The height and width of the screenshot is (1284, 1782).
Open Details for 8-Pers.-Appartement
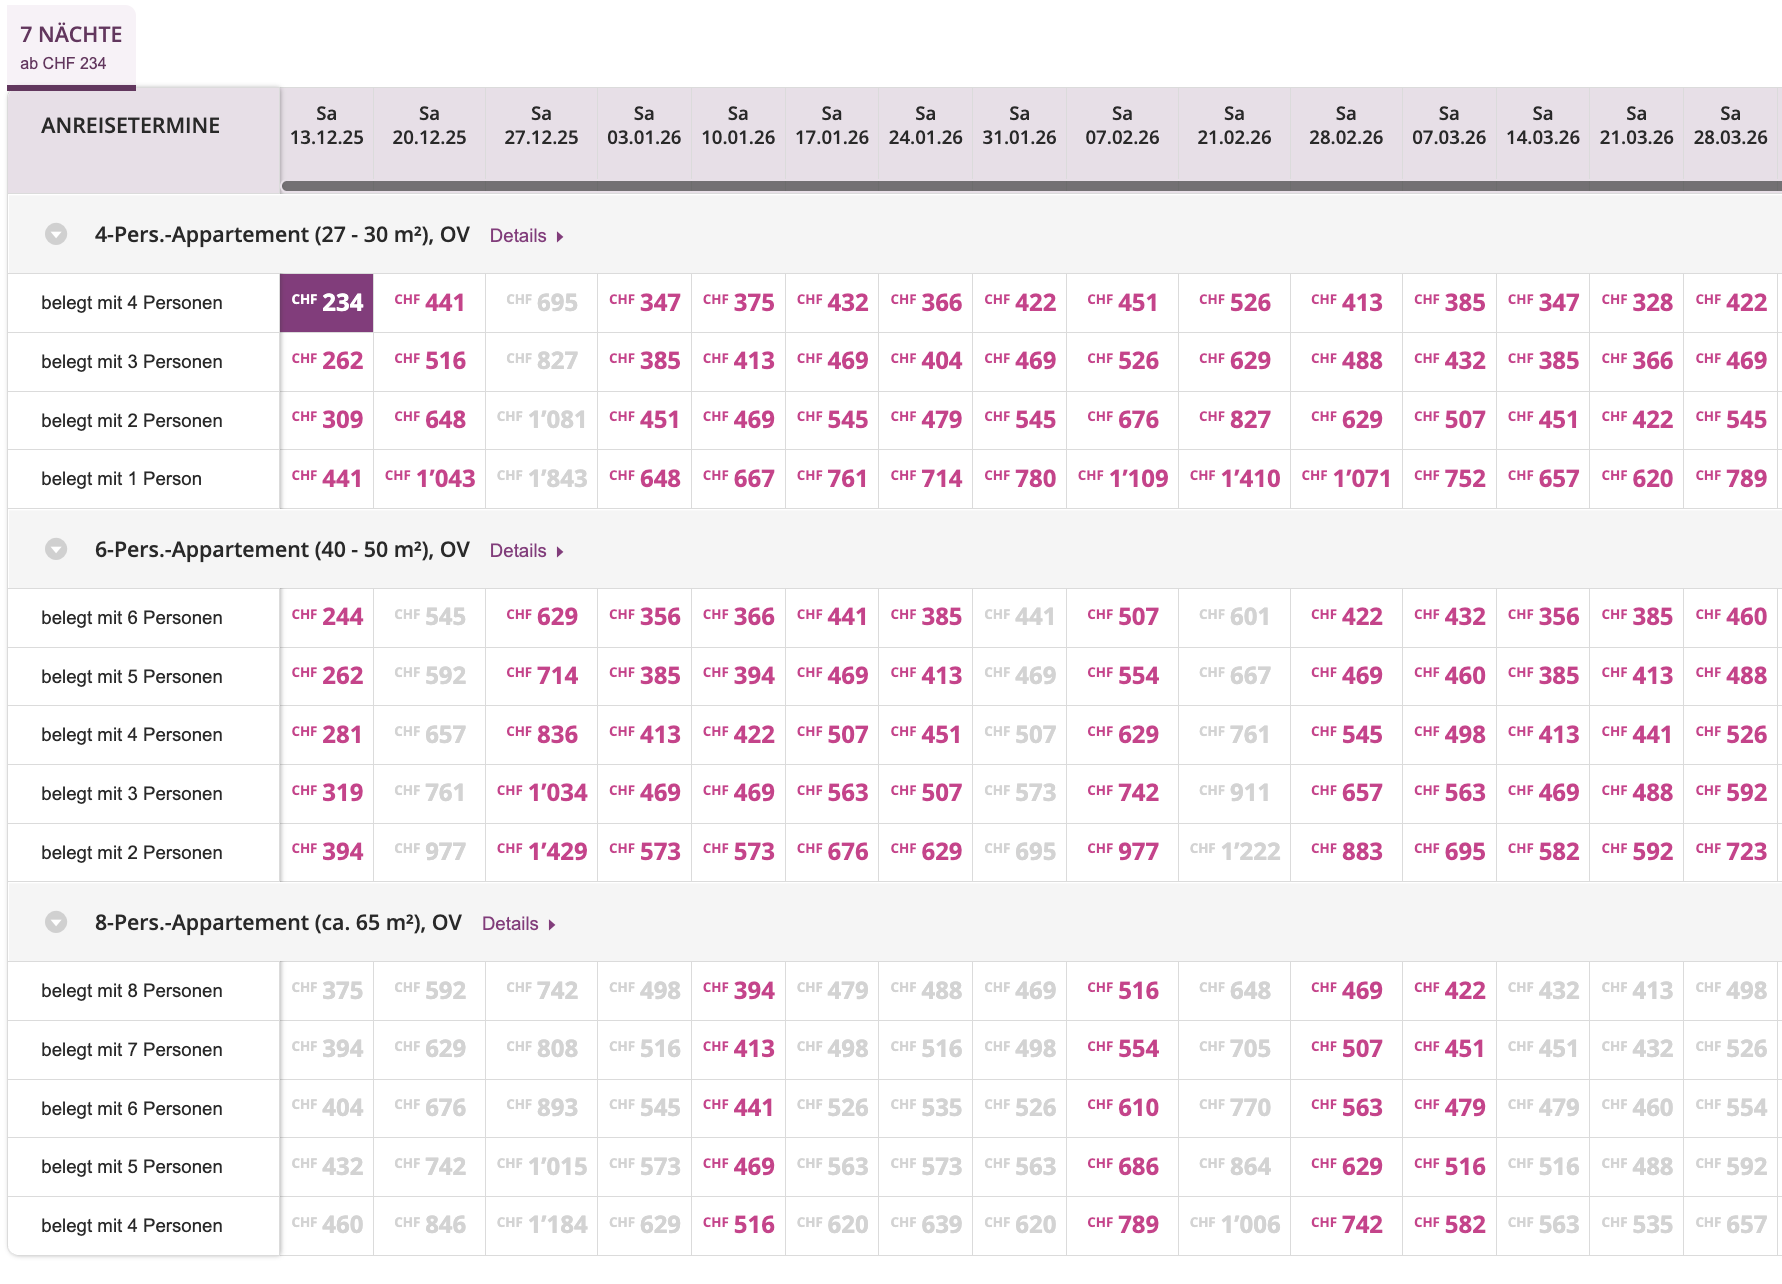518,924
